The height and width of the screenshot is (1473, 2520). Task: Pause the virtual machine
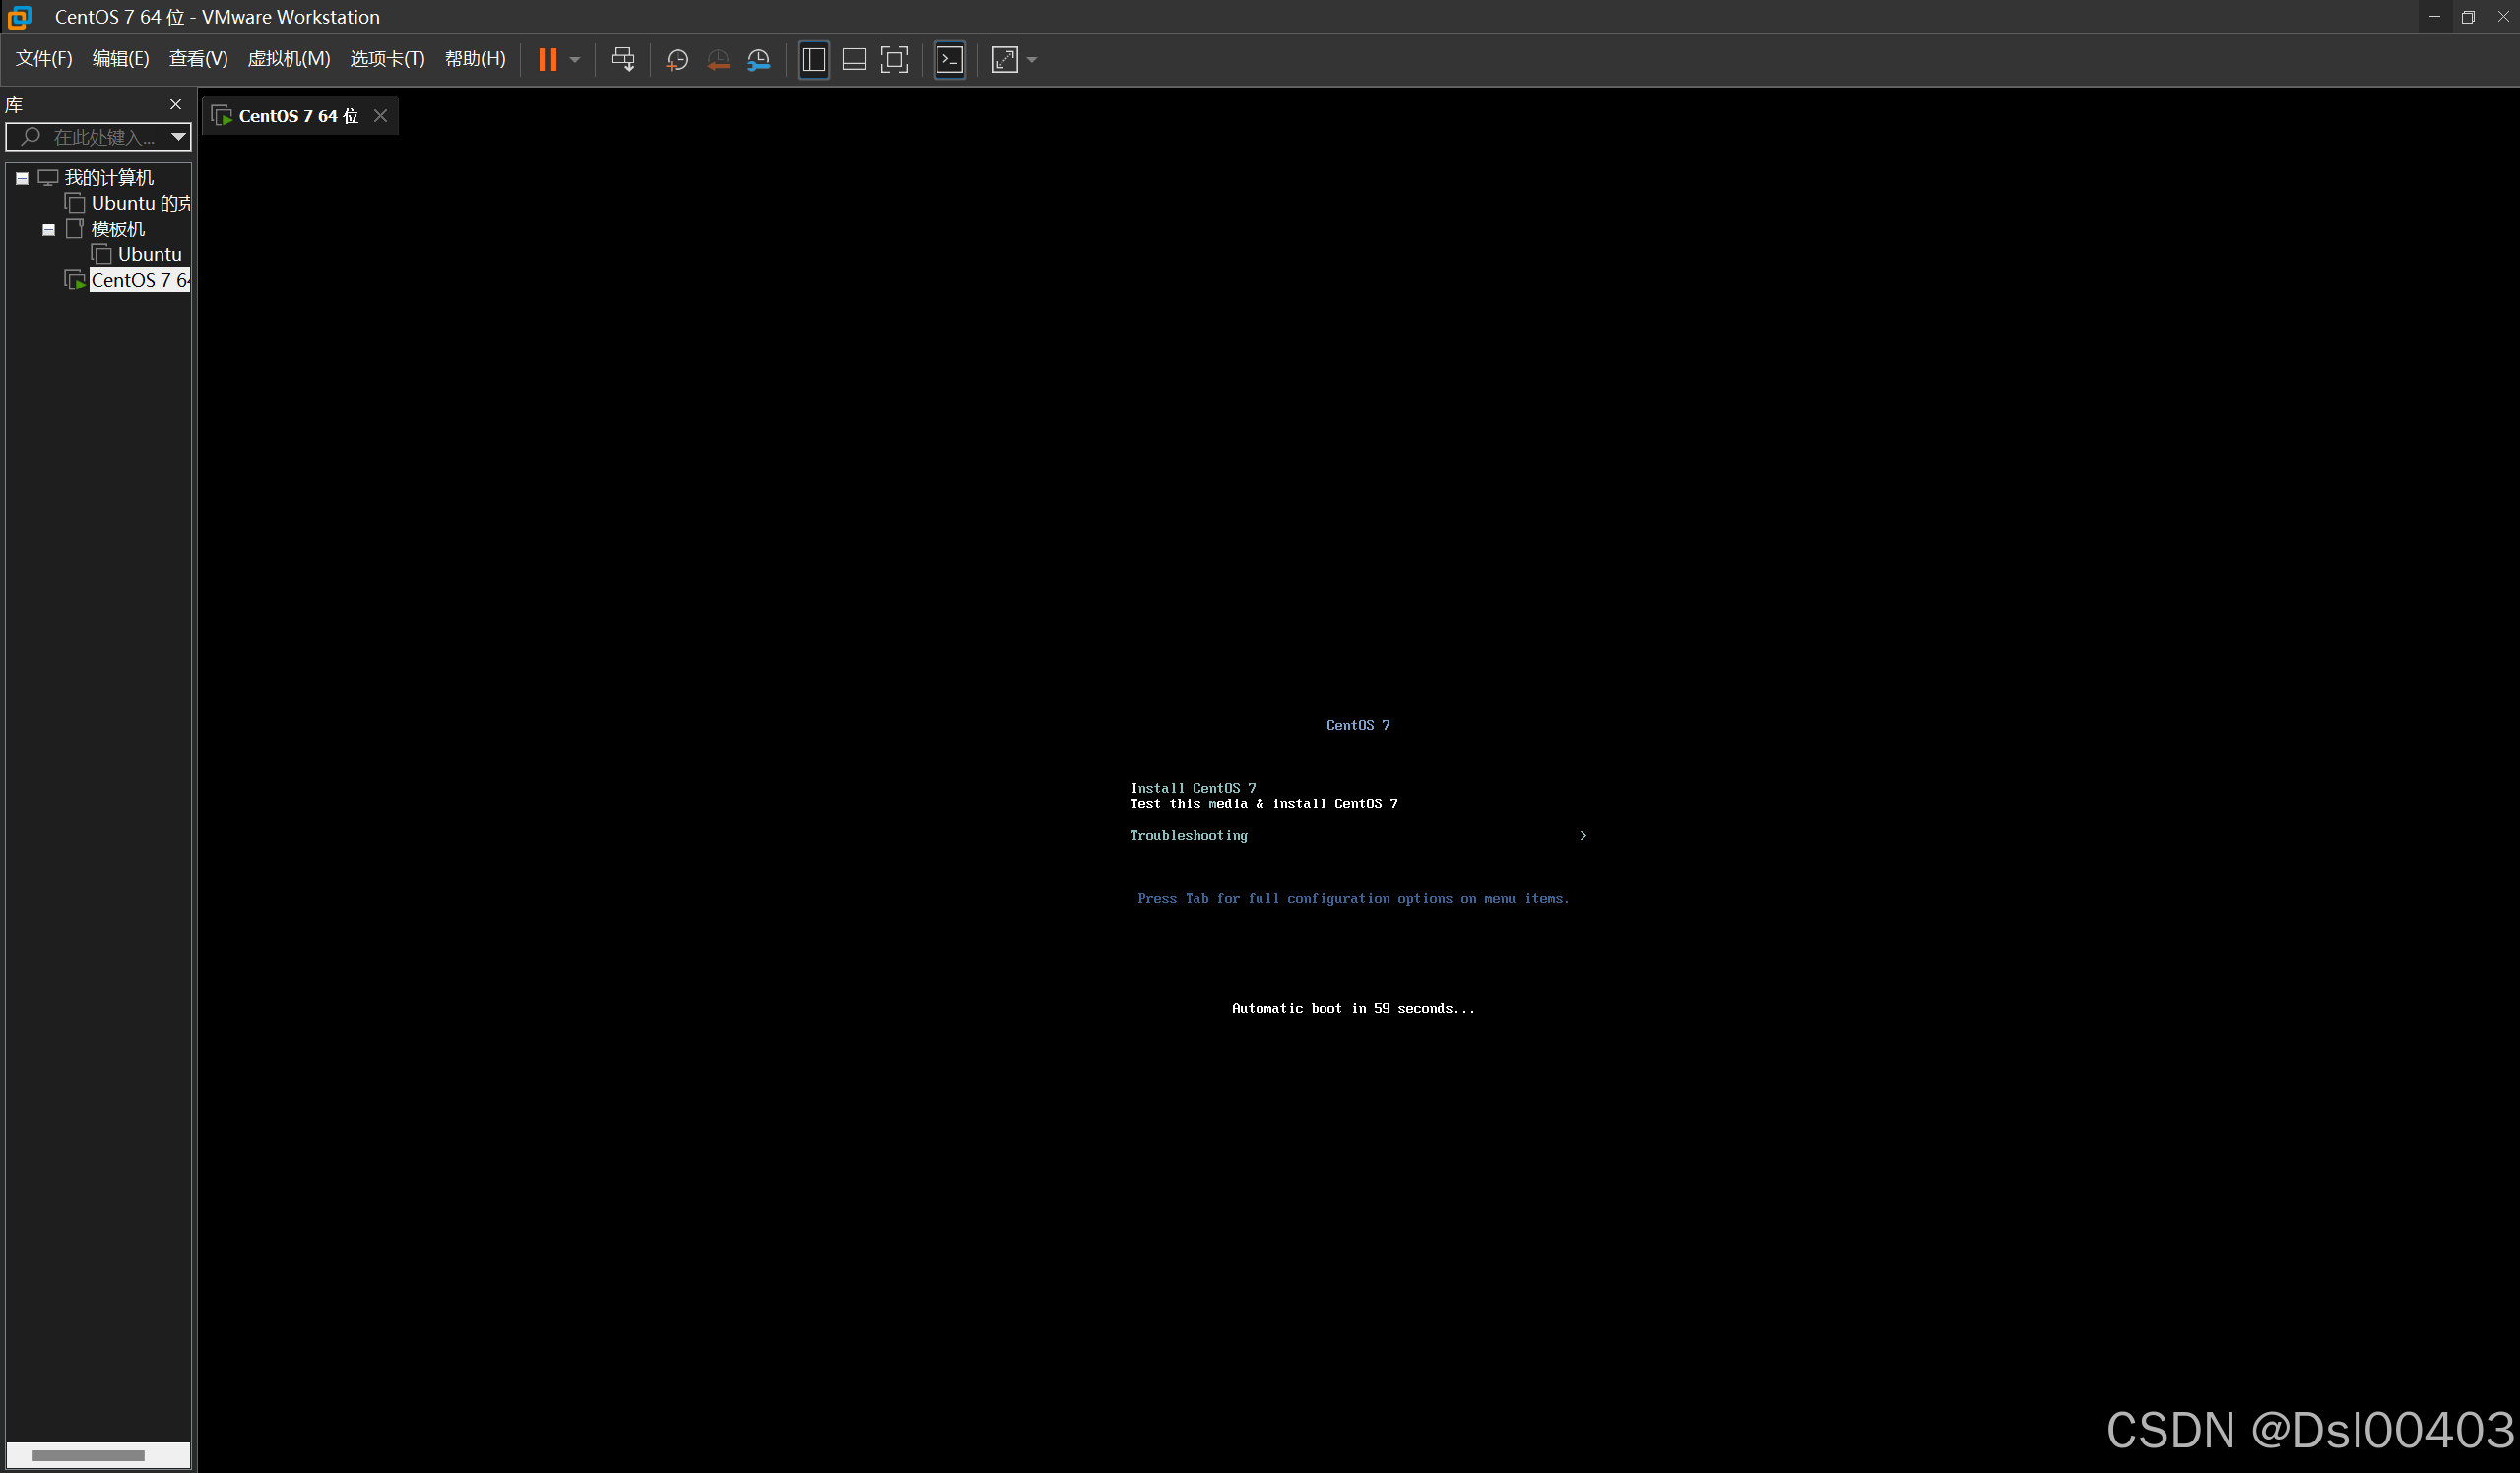[547, 60]
